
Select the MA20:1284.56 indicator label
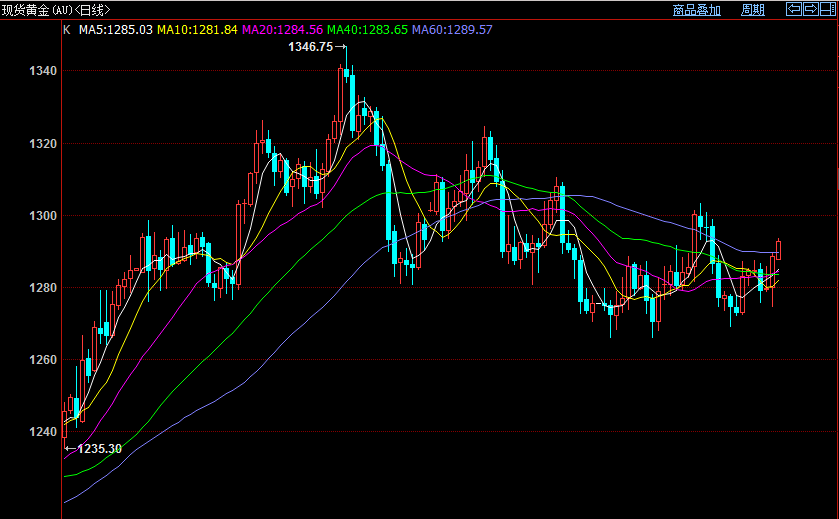point(282,30)
